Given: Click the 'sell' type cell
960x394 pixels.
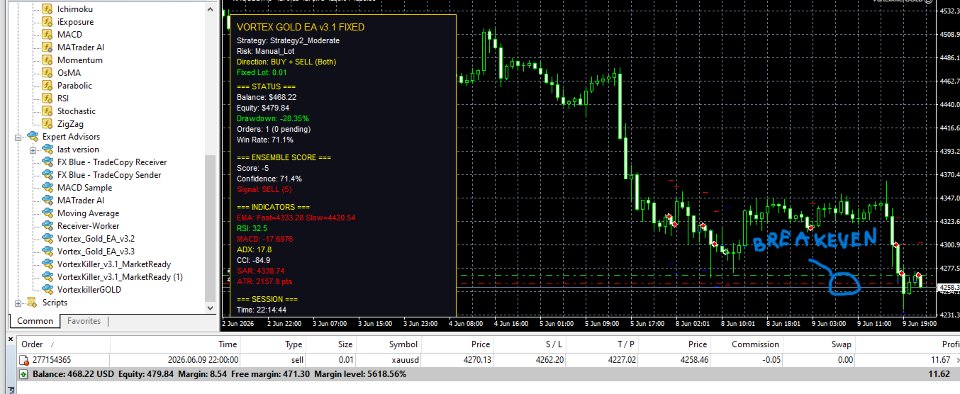Looking at the screenshot, I should [296, 361].
